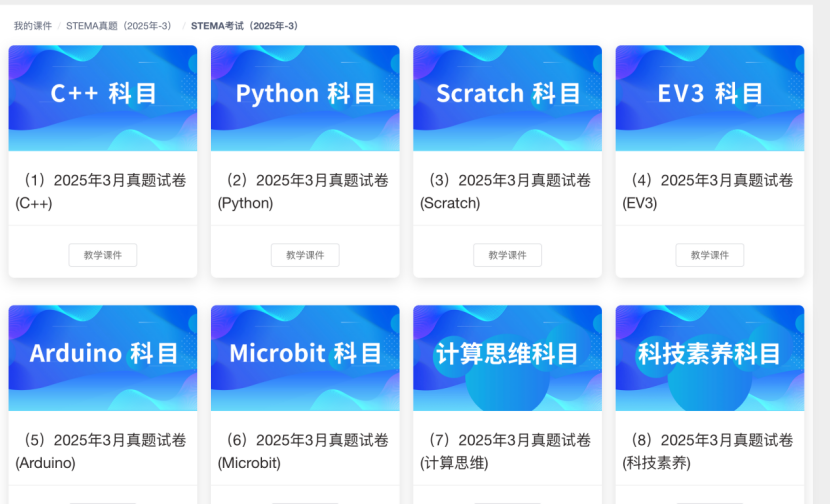This screenshot has width=830, height=504.
Task: Click title （3）2025年3月真题试卷 (Scratch)
Action: tap(506, 192)
